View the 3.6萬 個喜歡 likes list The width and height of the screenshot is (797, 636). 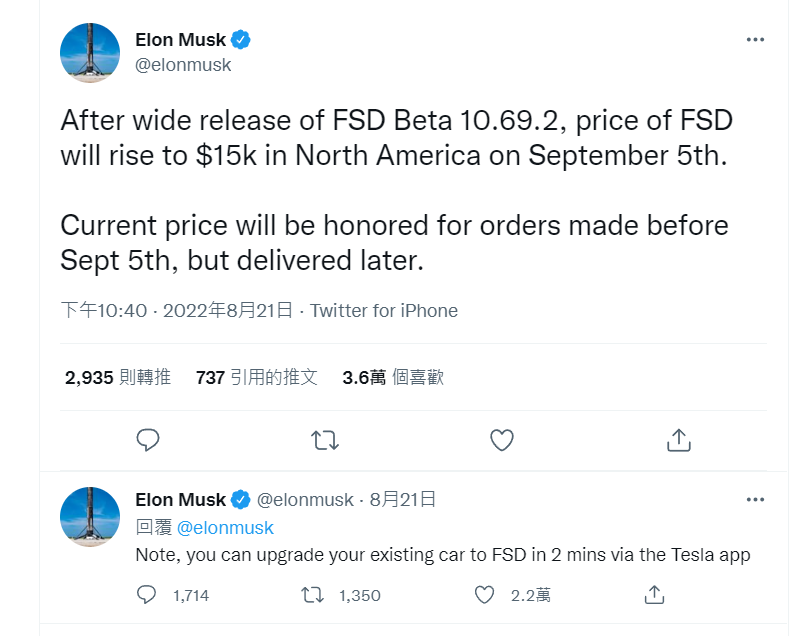tap(393, 377)
